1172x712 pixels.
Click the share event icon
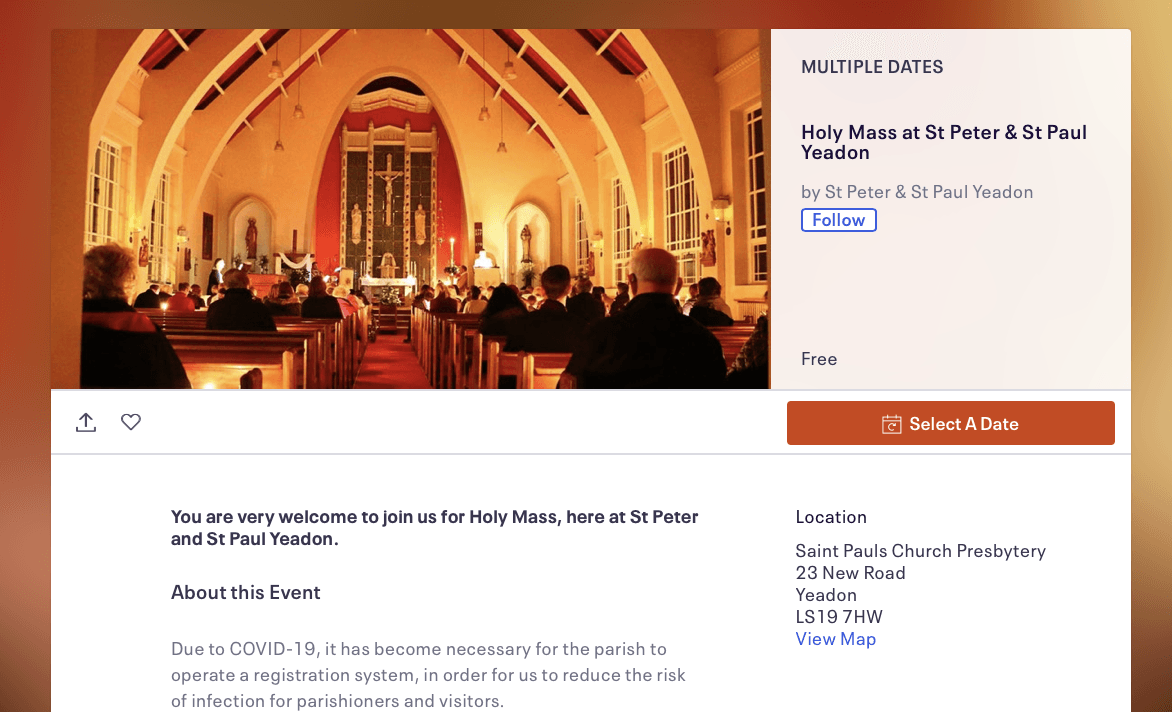(86, 422)
